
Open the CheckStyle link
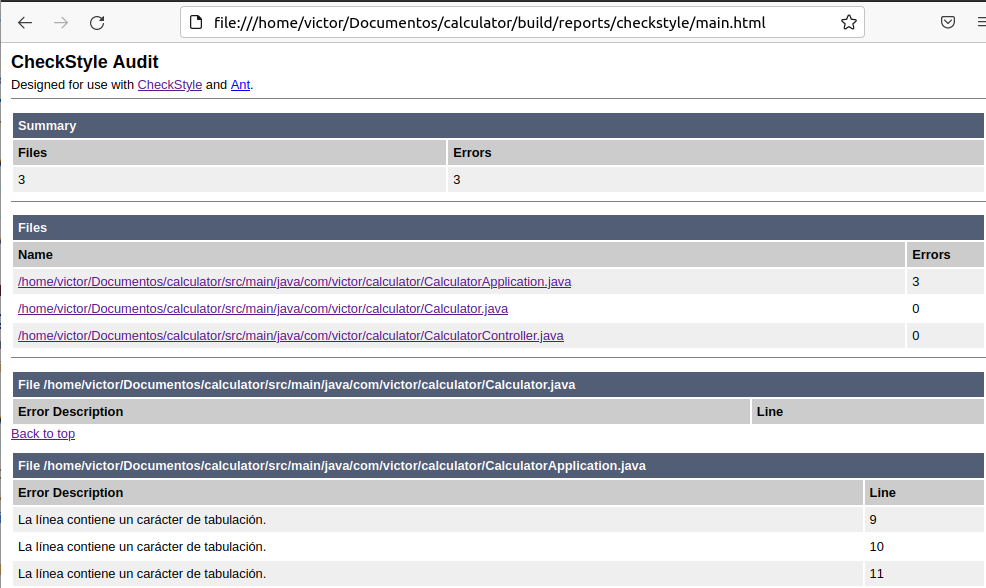coord(169,85)
